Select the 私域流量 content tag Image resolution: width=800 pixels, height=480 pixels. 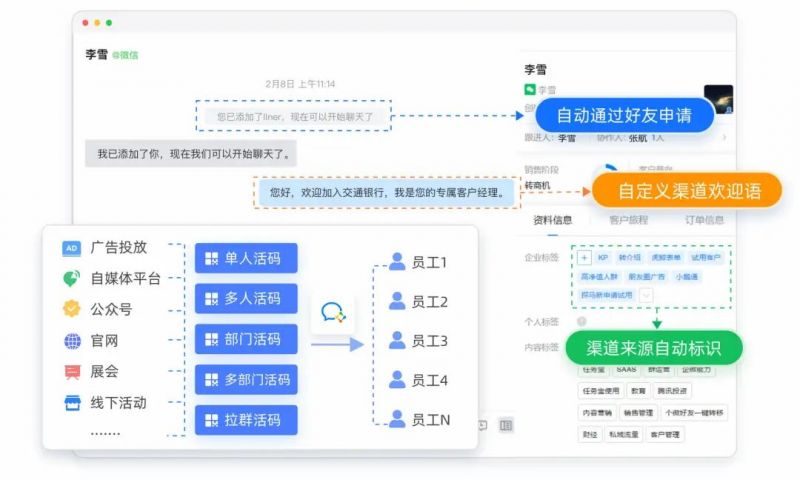624,435
